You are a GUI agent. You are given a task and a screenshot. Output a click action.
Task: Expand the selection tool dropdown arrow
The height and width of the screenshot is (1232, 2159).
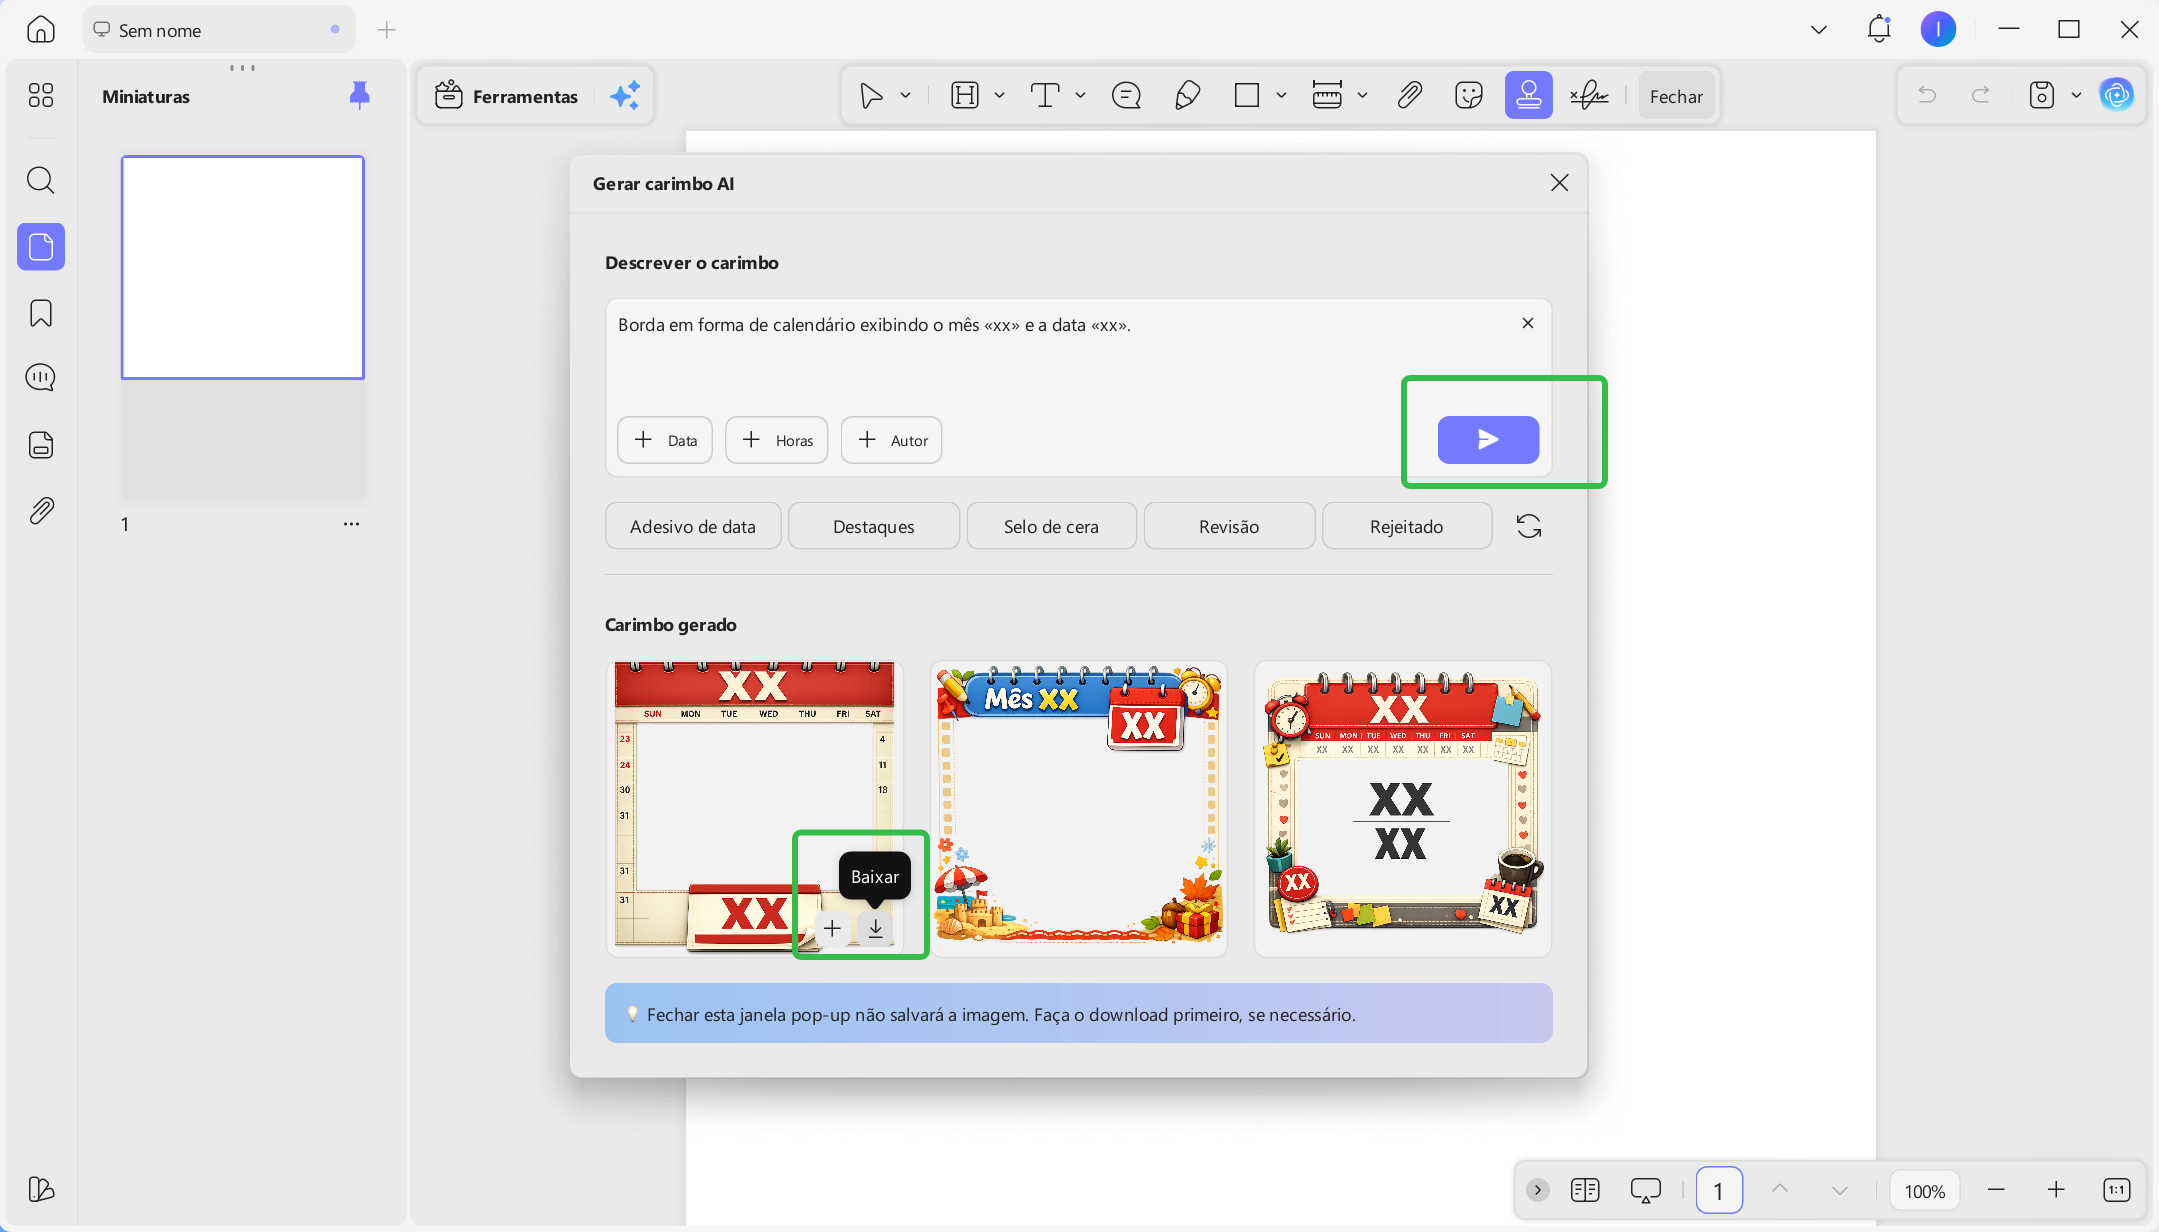905,96
